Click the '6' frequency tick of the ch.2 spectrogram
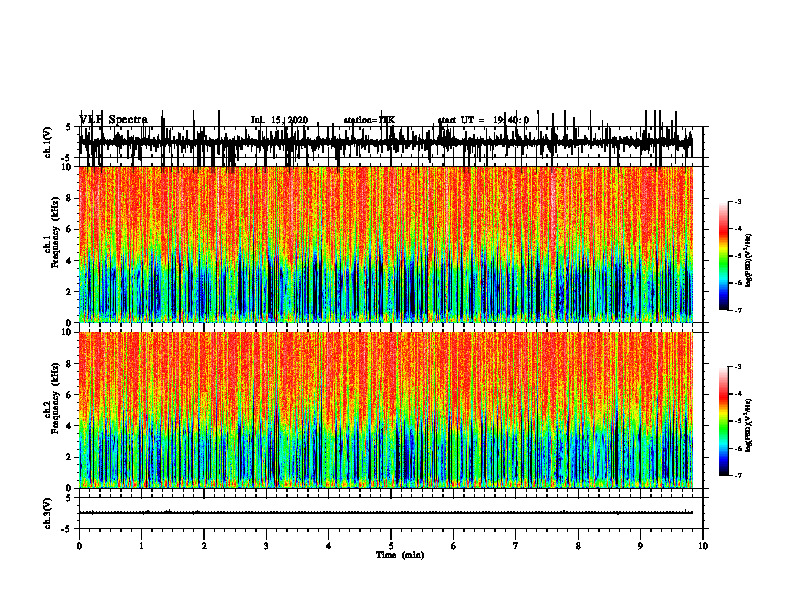 coord(70,394)
